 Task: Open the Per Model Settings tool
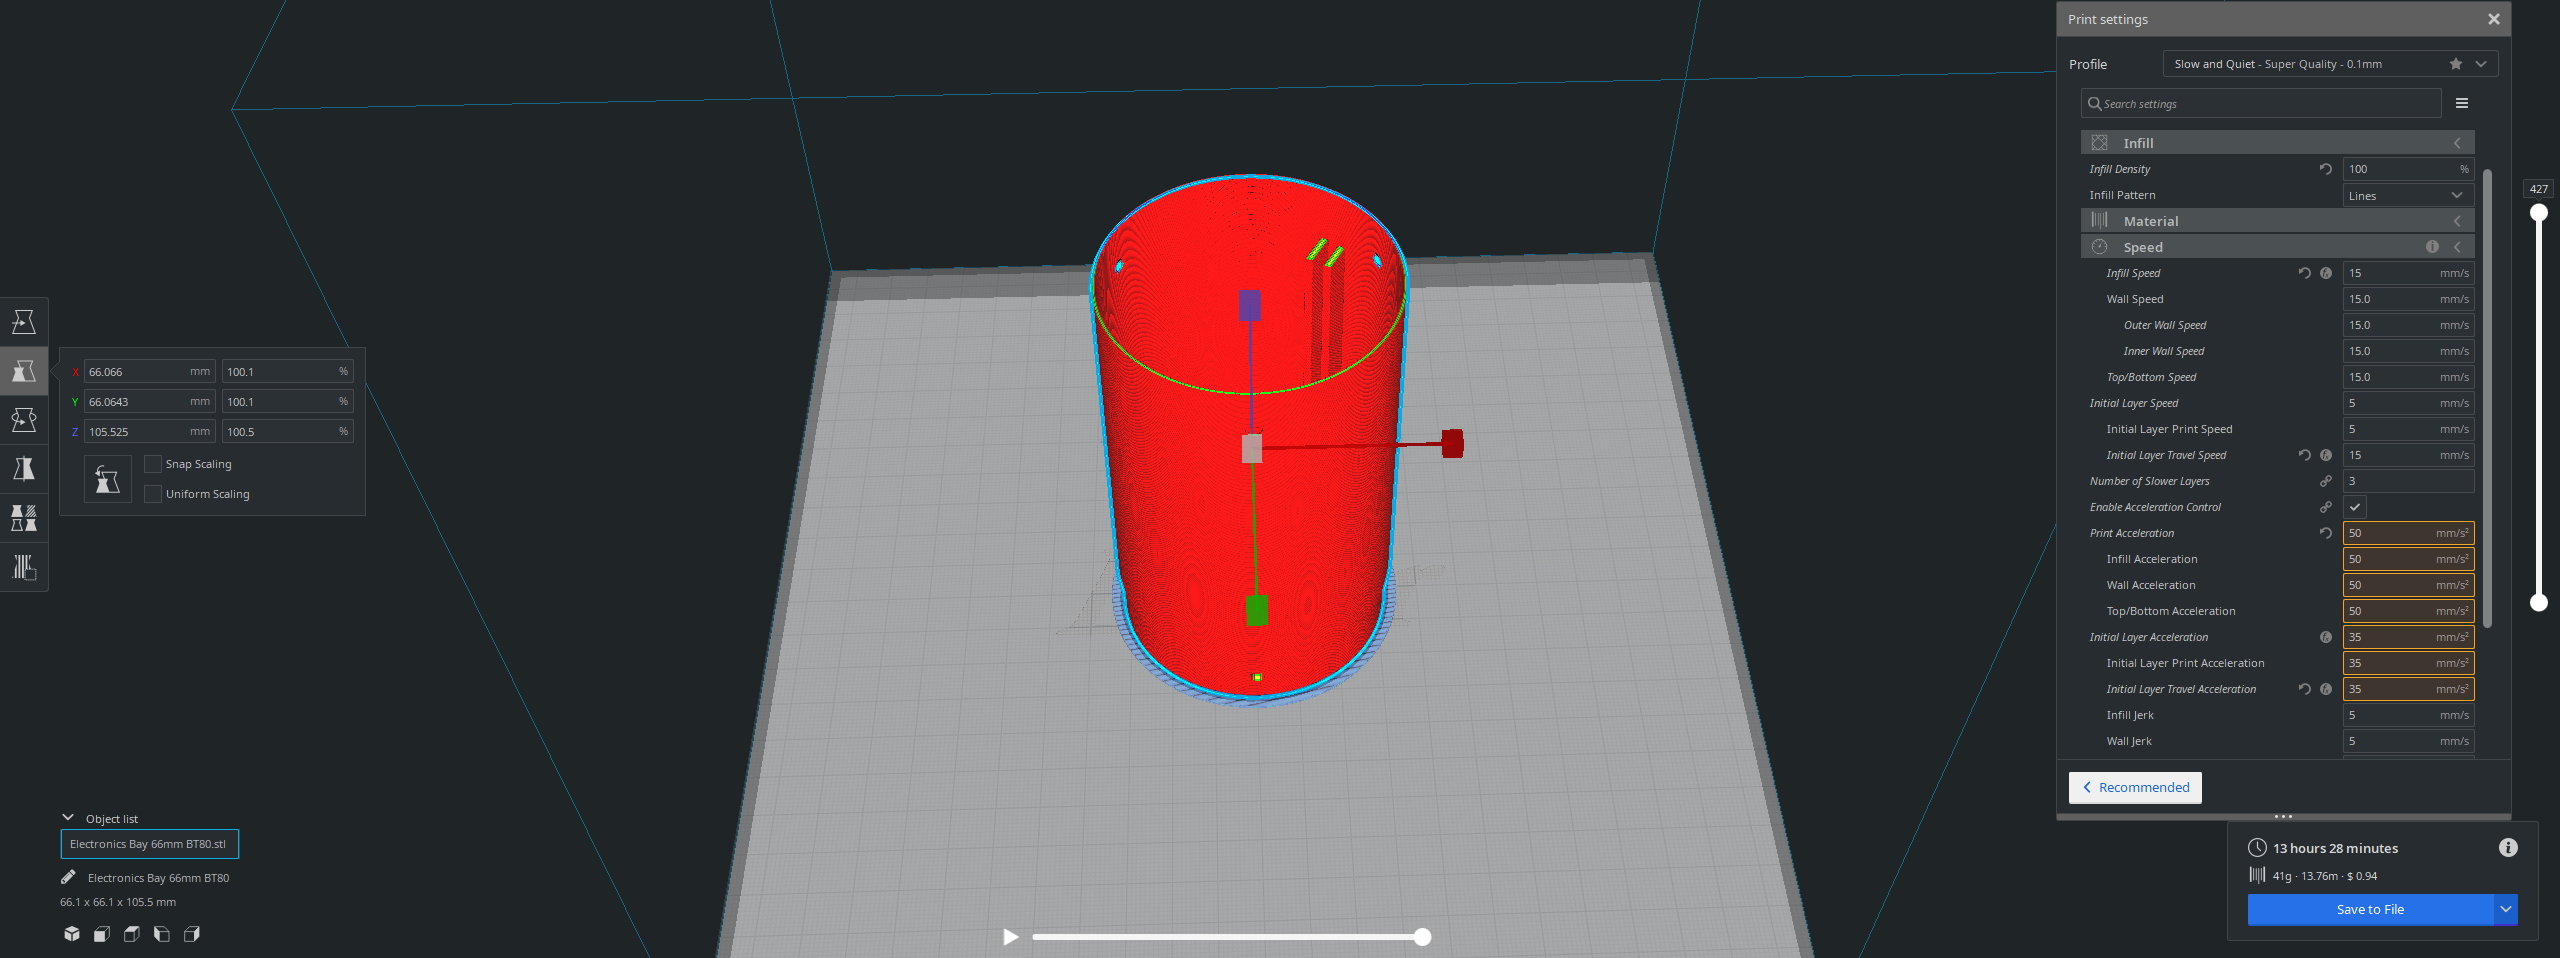click(24, 518)
